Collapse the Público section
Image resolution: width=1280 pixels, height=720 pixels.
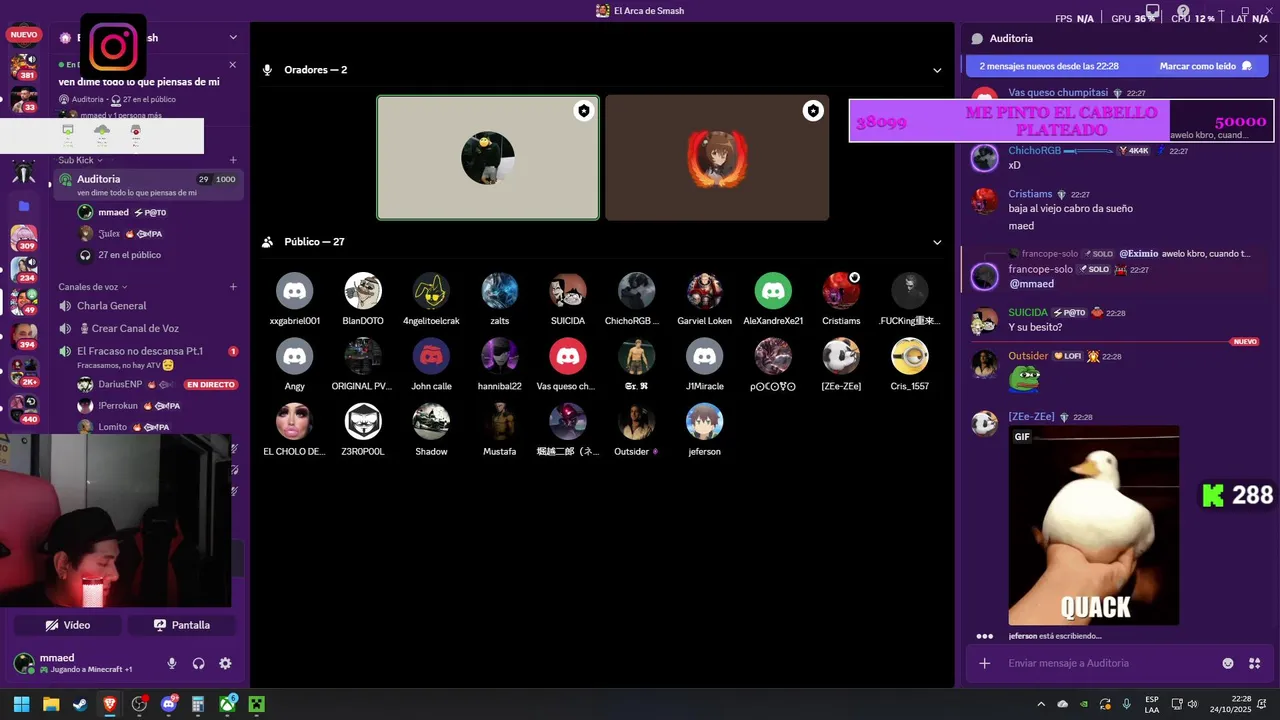click(x=937, y=242)
